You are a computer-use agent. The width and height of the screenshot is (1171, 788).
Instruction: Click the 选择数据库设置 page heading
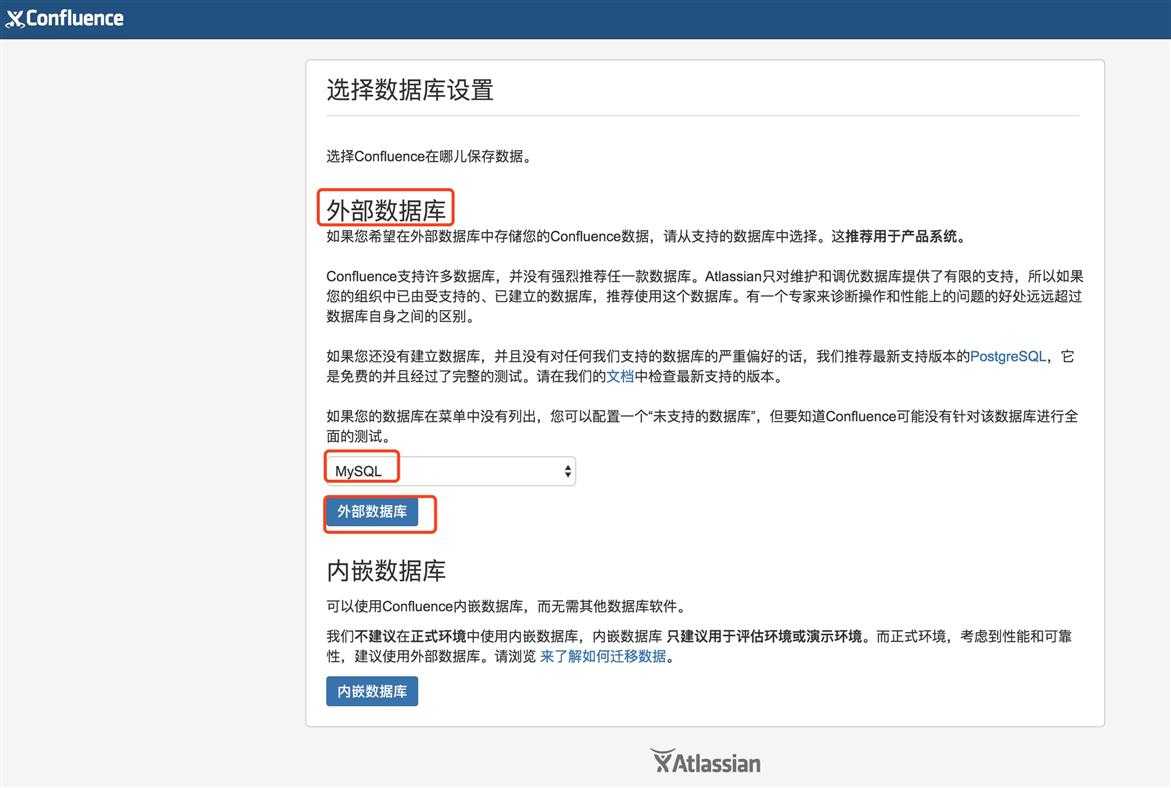pyautogui.click(x=410, y=90)
